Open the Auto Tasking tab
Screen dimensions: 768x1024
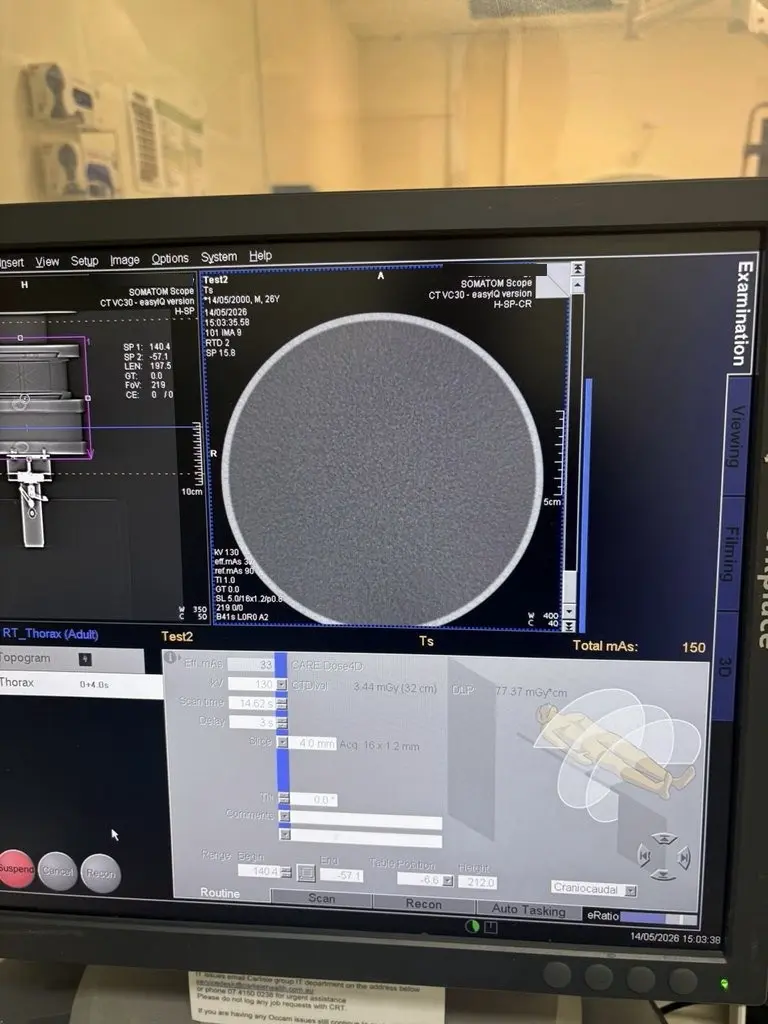click(528, 909)
